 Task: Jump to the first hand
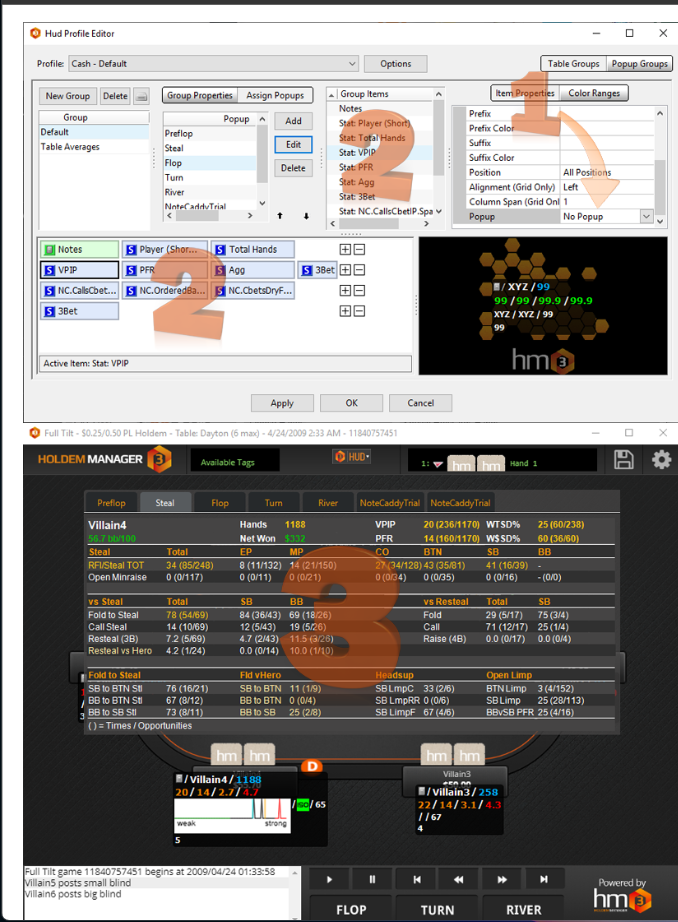coord(416,879)
